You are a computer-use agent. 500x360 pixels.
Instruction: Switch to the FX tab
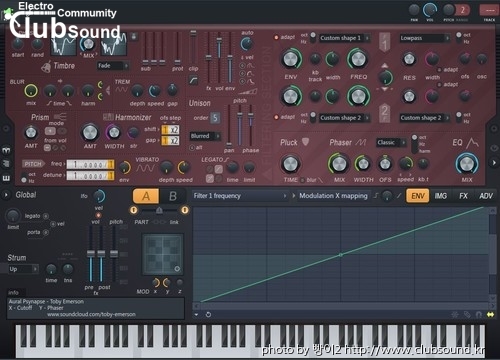(x=463, y=196)
